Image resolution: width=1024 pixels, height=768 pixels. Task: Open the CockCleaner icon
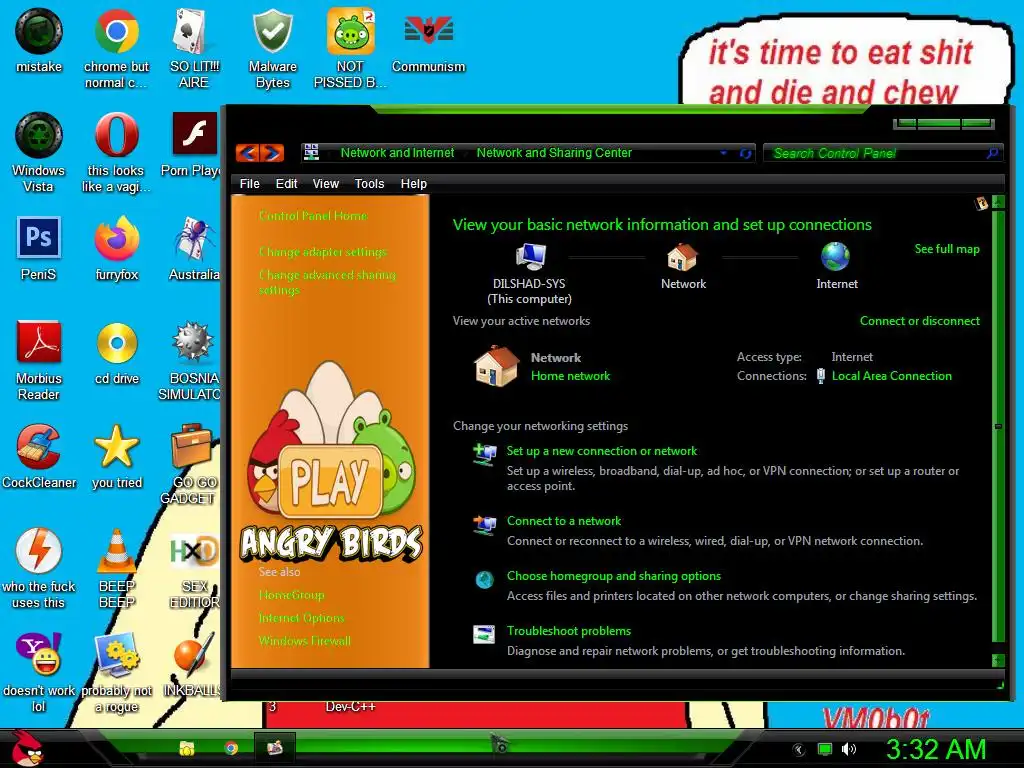(x=39, y=456)
